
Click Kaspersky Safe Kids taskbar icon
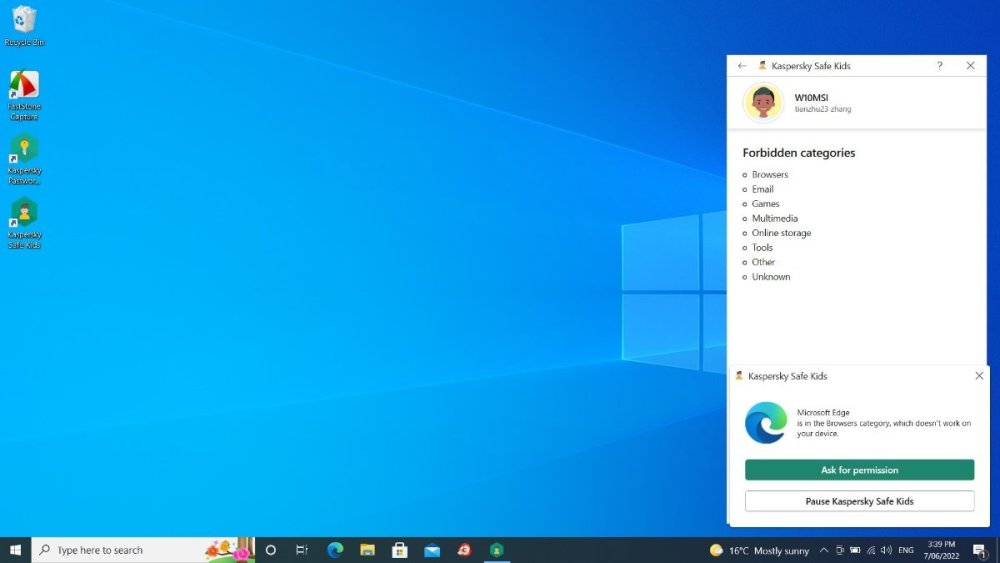(x=496, y=550)
